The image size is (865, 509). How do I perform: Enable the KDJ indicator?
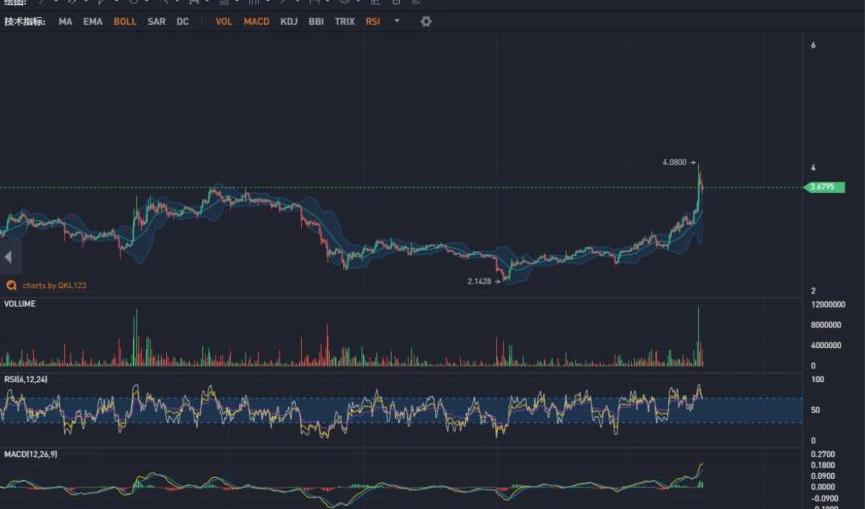click(x=289, y=21)
